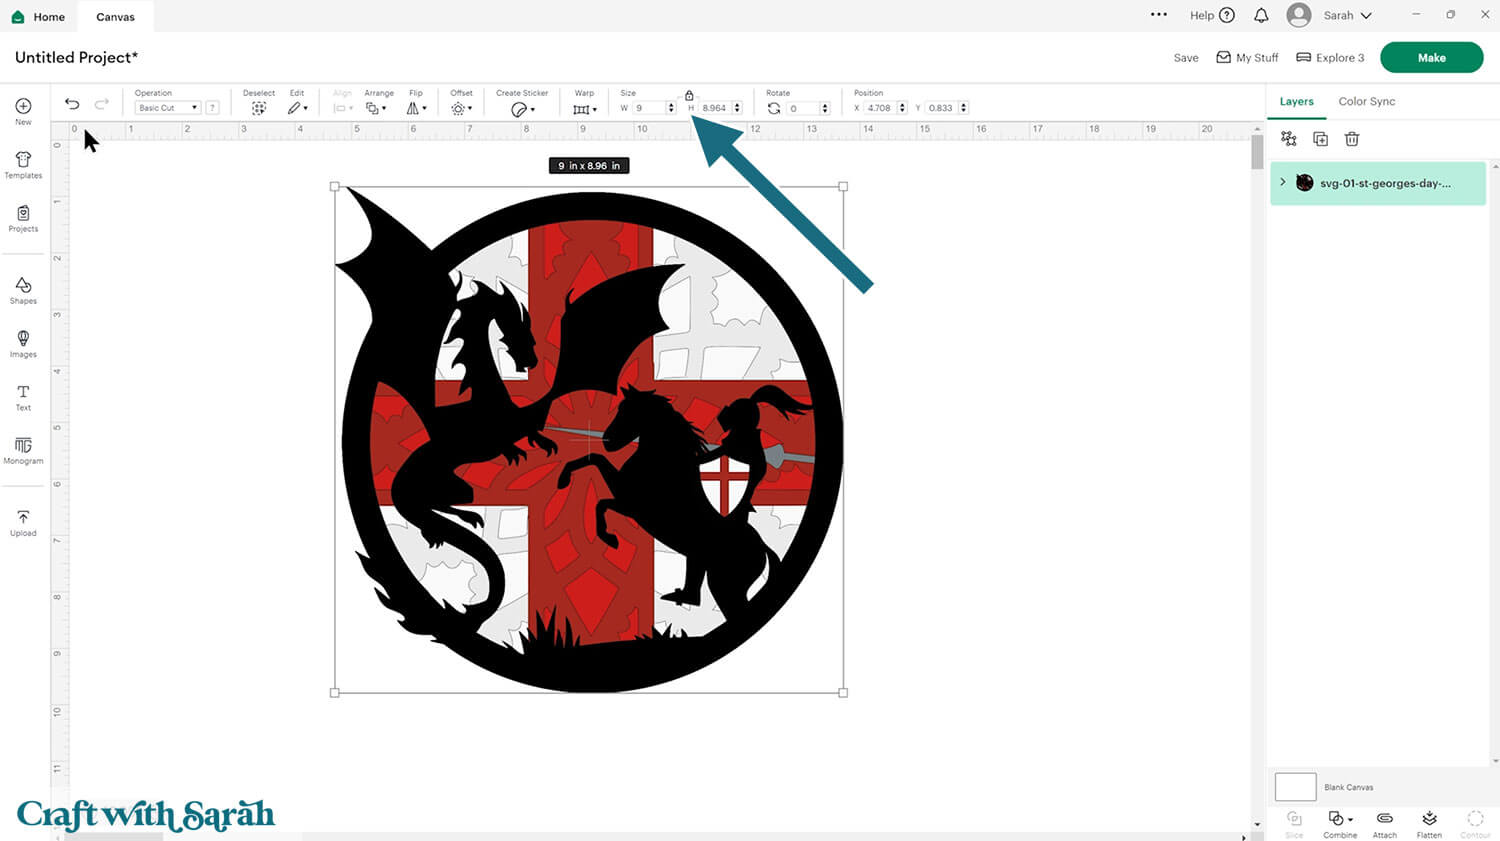1500x841 pixels.
Task: Open My Stuff
Action: click(x=1247, y=58)
